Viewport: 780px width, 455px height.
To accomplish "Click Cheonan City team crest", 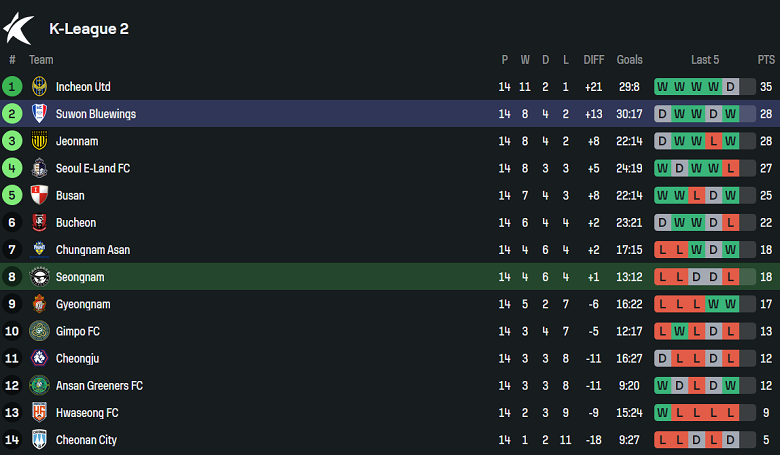I will click(x=39, y=439).
